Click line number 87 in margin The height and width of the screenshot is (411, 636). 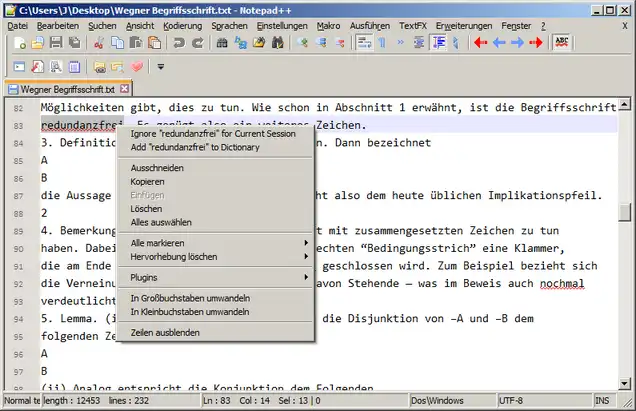point(18,196)
